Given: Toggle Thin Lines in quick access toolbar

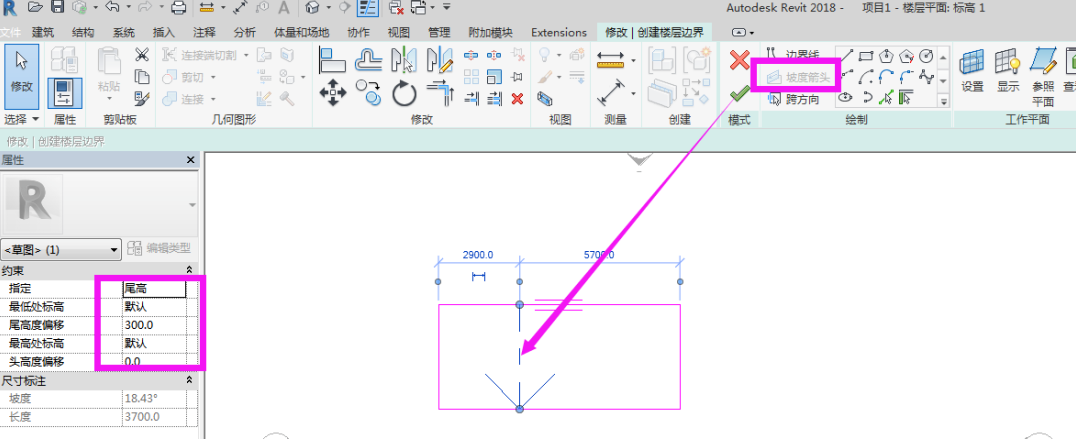Looking at the screenshot, I should tap(367, 8).
